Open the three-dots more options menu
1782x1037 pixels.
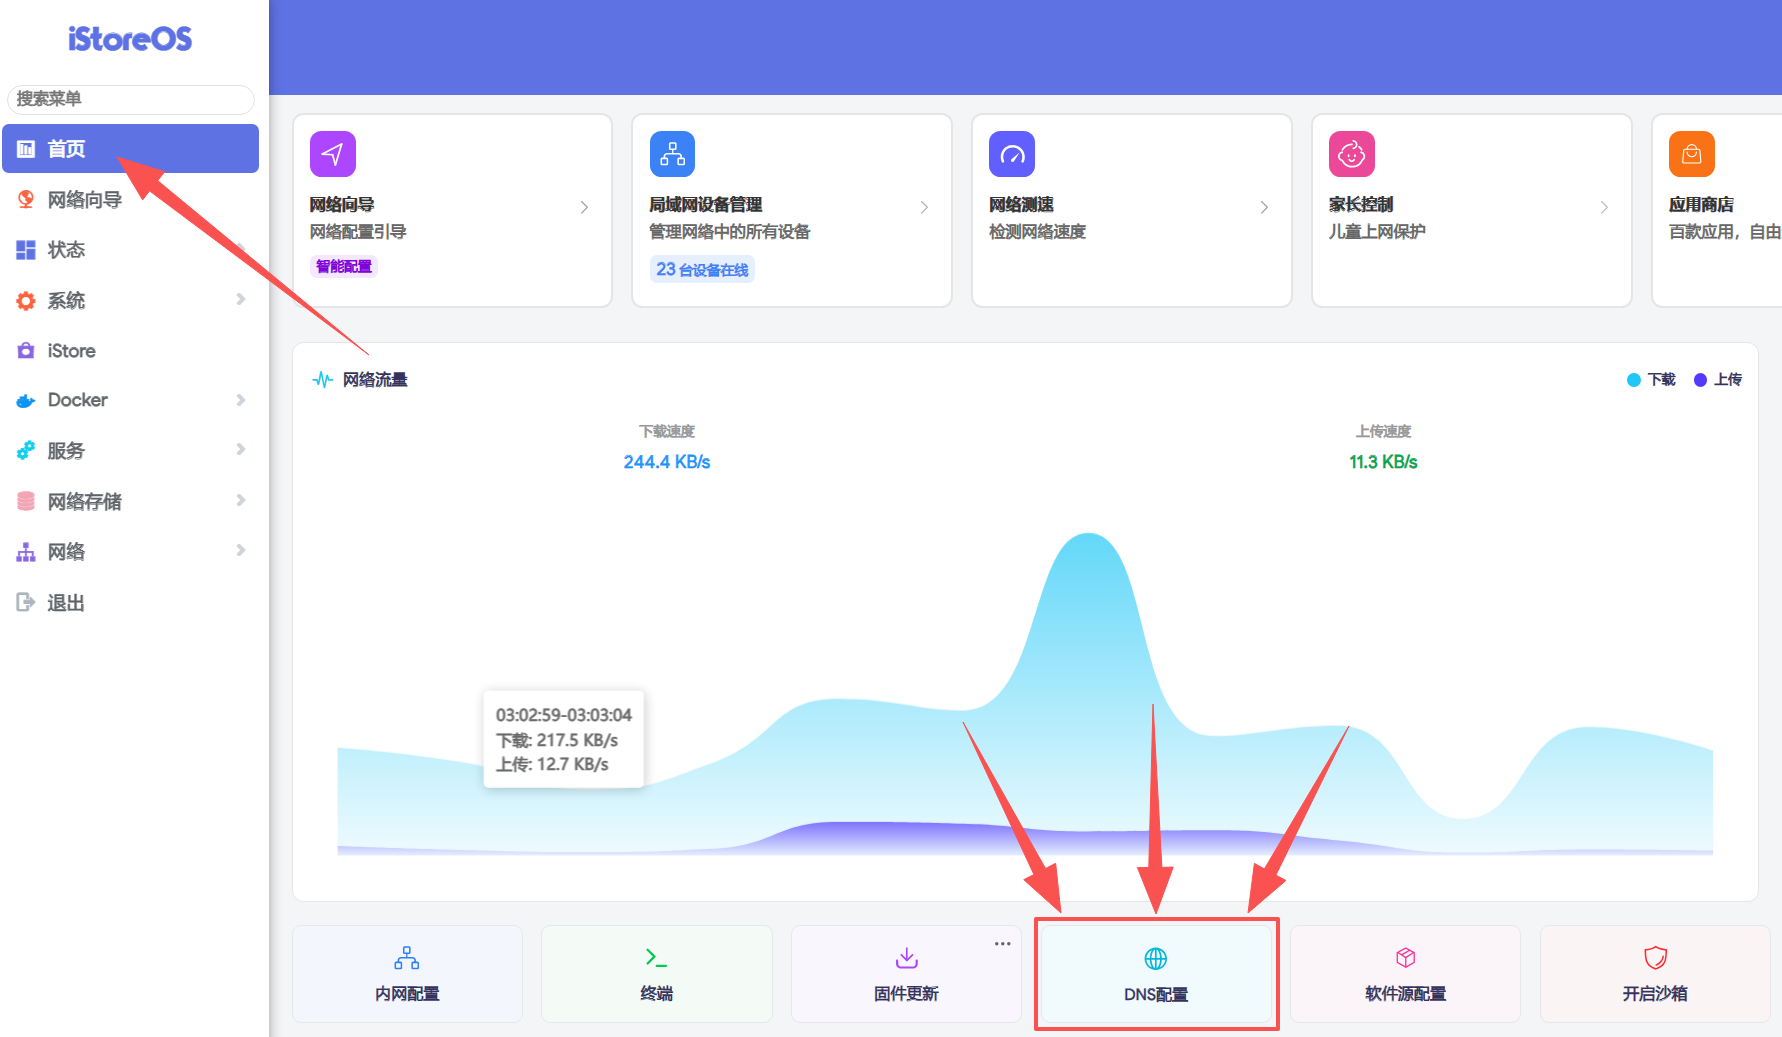1002,944
